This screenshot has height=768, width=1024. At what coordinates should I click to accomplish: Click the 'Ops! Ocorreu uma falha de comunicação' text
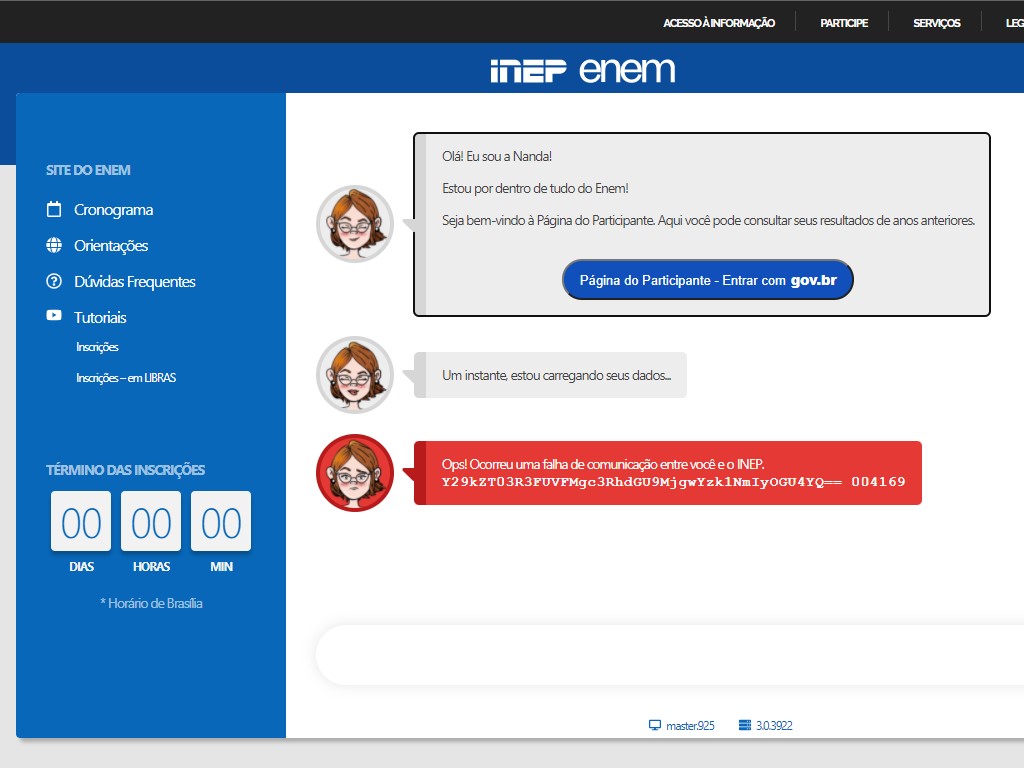point(603,464)
